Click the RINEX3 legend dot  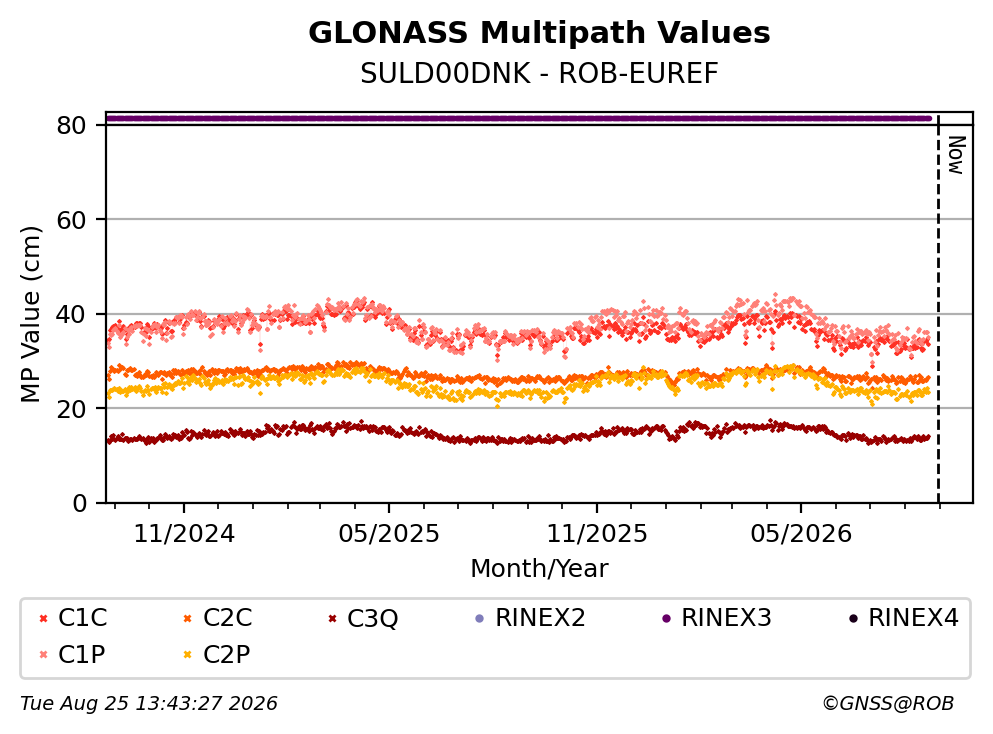(666, 618)
